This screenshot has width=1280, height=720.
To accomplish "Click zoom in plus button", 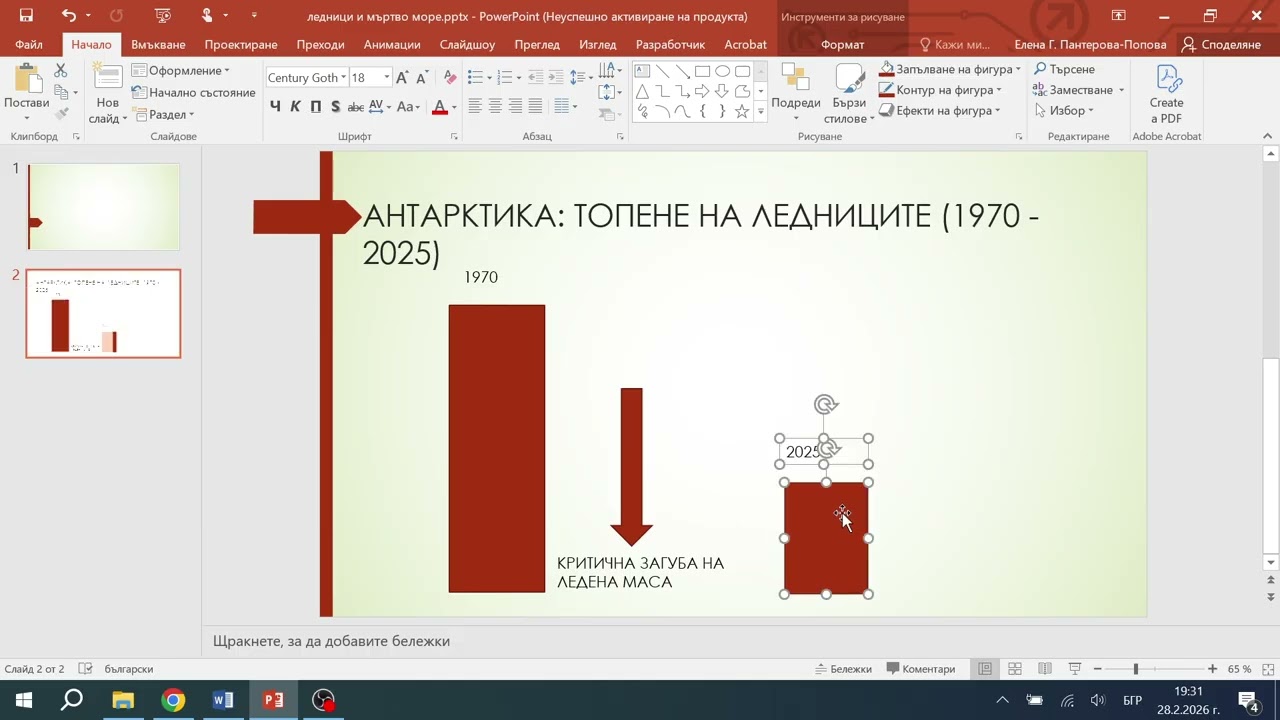I will point(1212,669).
